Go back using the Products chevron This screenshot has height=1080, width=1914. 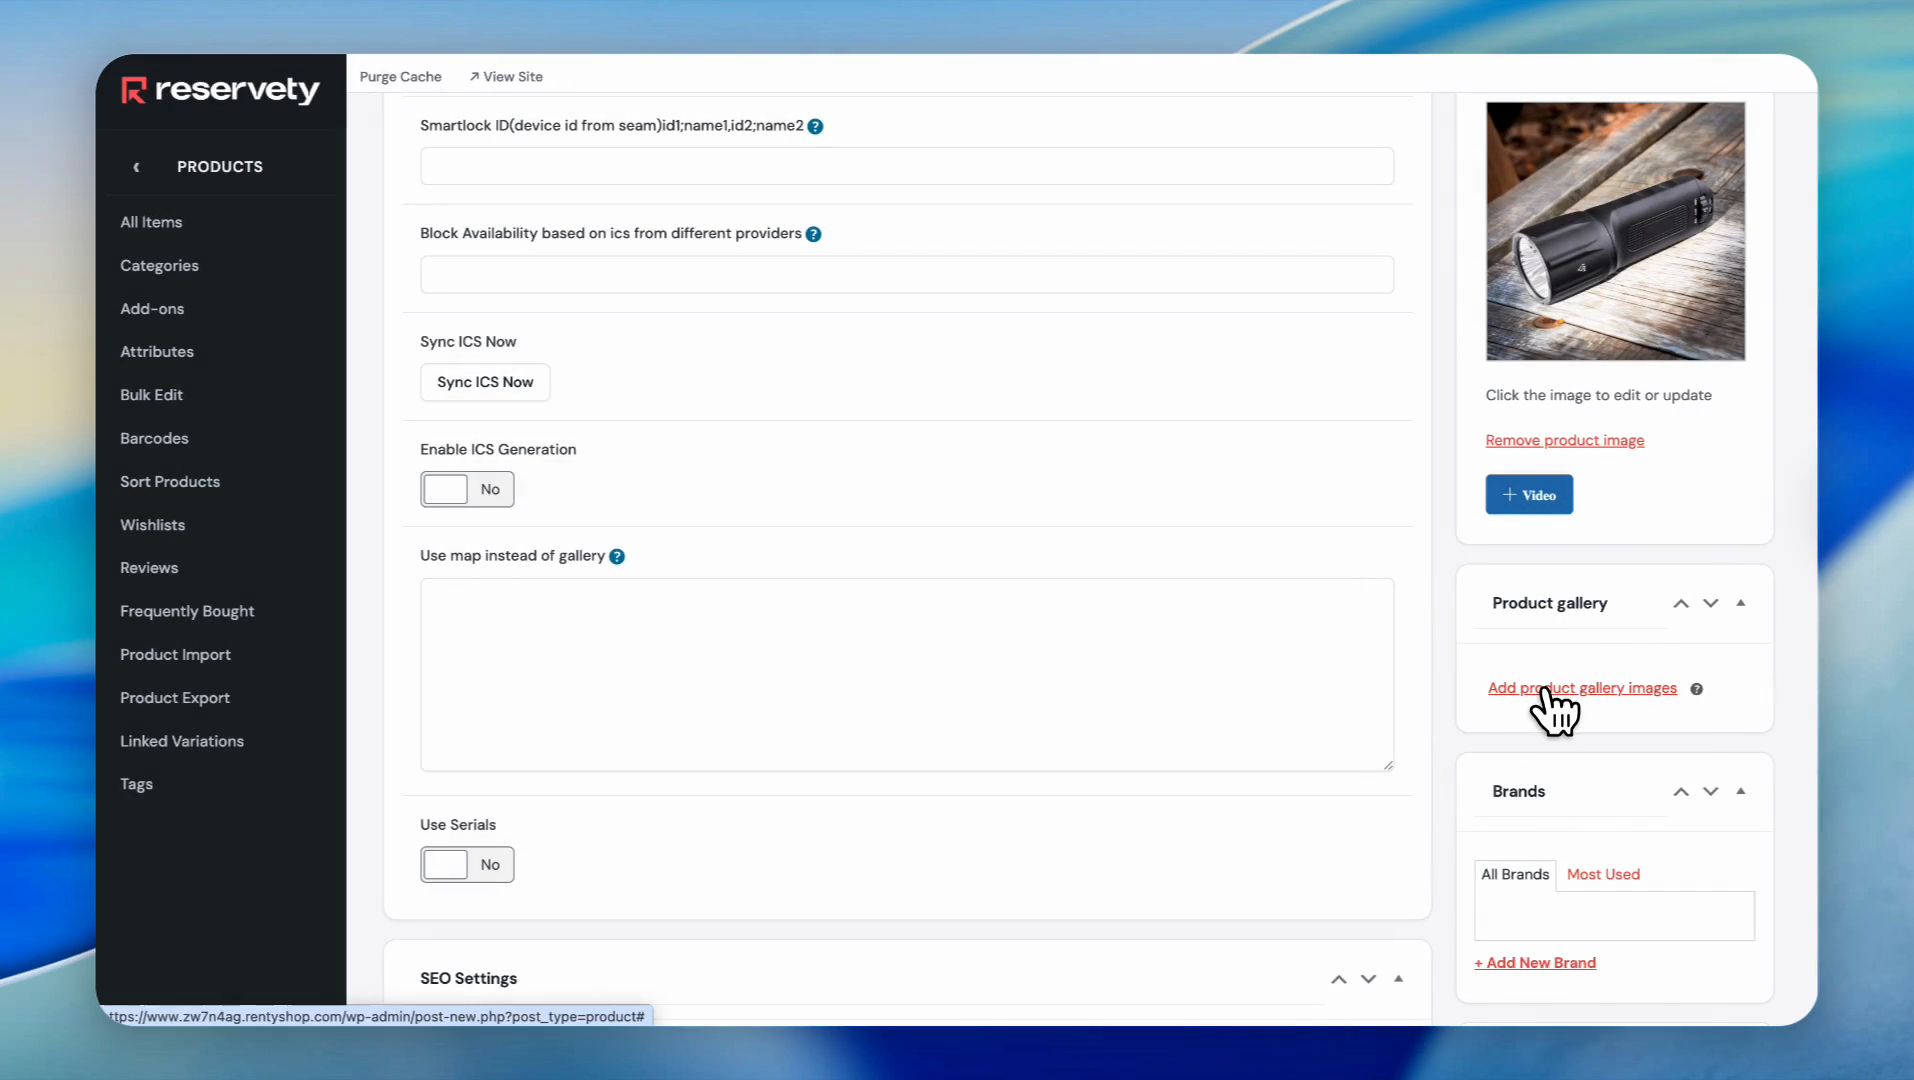[136, 167]
